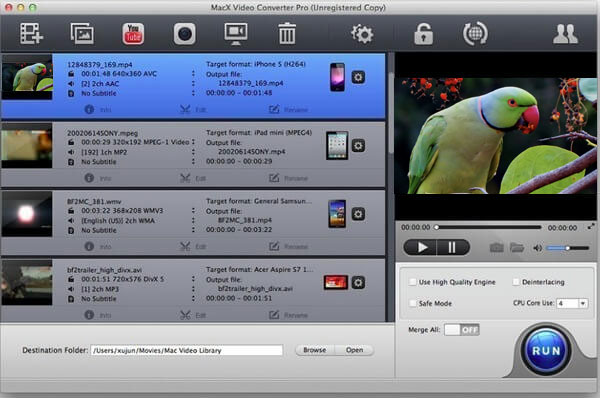Enable the Deinterlacing checkbox

pos(516,282)
